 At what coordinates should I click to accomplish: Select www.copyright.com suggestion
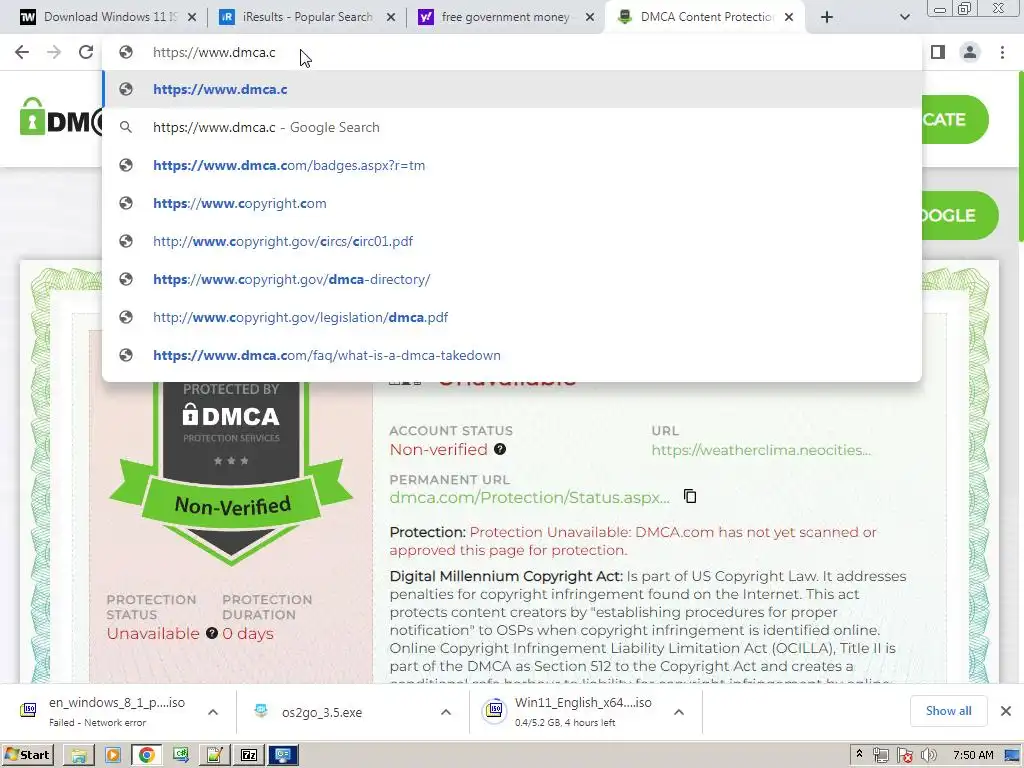click(512, 203)
